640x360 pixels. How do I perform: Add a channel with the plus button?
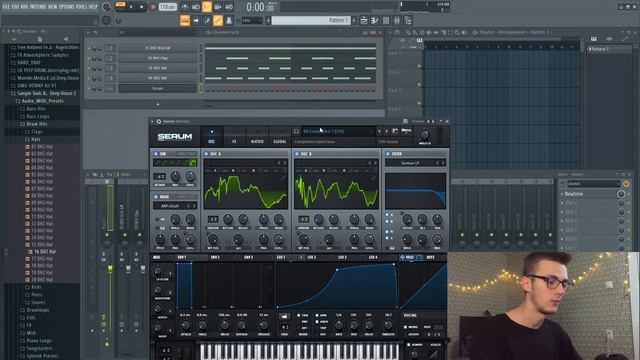(158, 104)
